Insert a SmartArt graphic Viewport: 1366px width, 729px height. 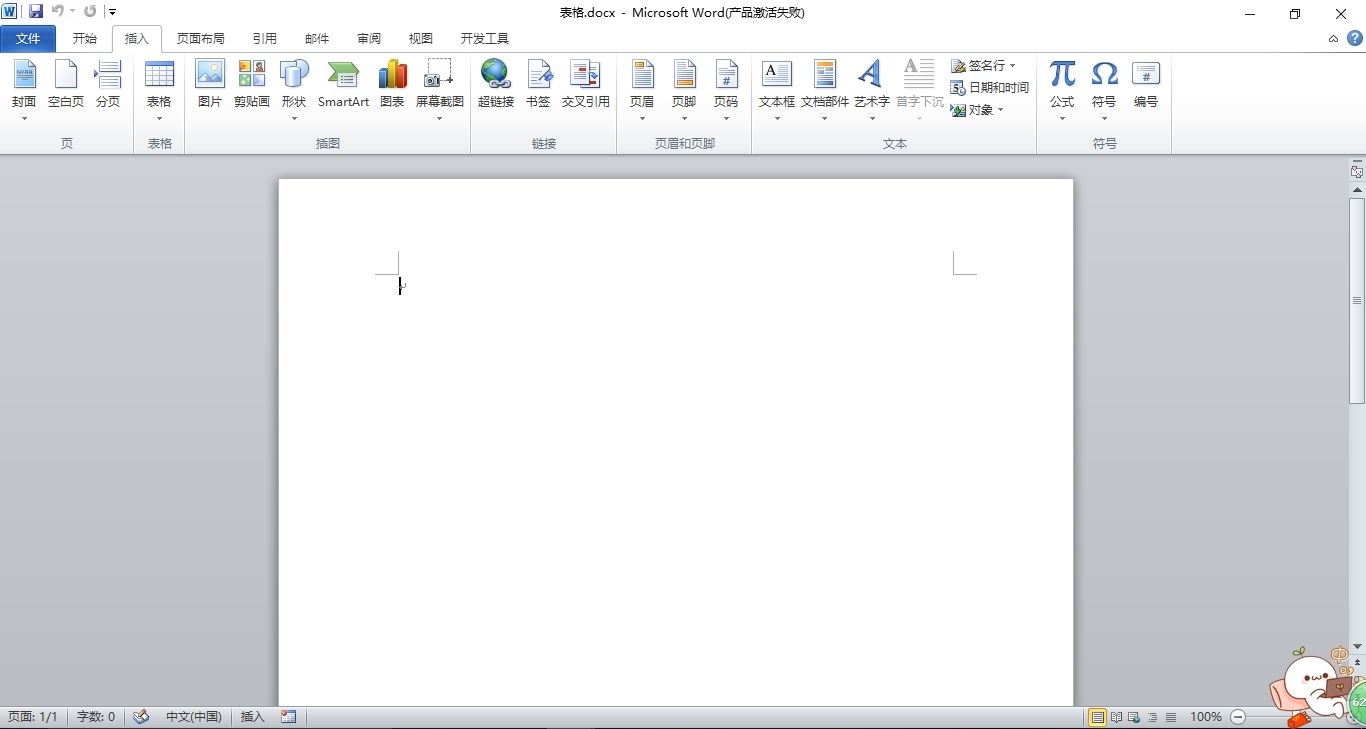point(343,84)
